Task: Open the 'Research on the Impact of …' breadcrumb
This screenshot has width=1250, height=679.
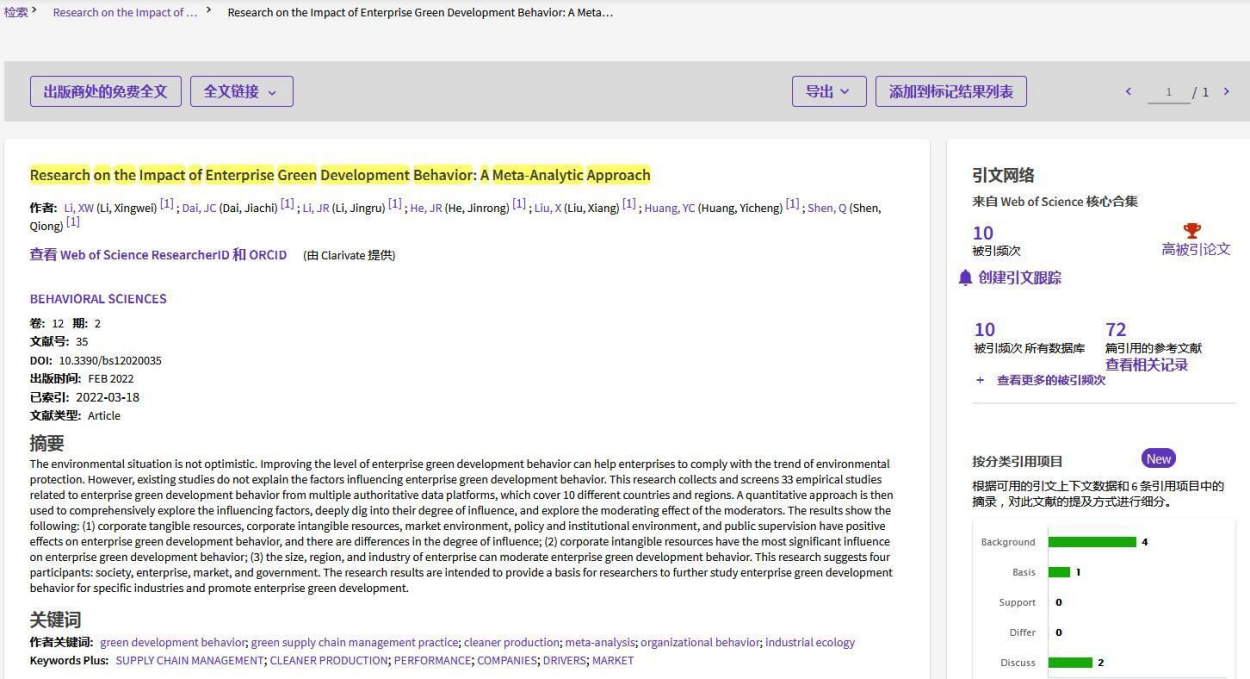Action: [x=125, y=12]
